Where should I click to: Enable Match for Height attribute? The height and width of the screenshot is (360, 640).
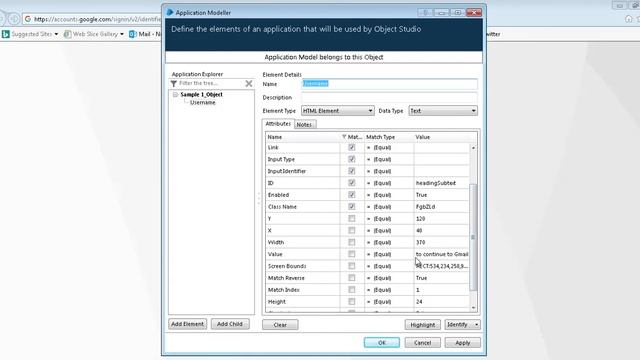(351, 302)
